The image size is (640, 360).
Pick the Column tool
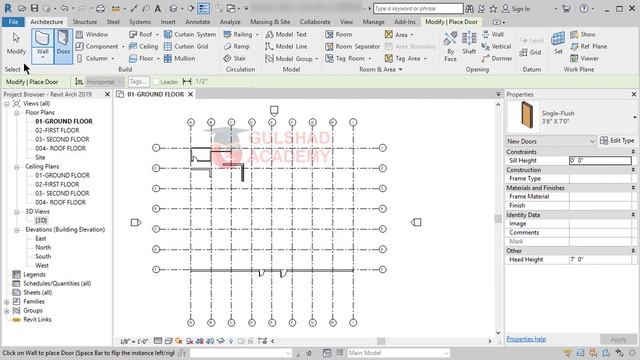(x=95, y=58)
